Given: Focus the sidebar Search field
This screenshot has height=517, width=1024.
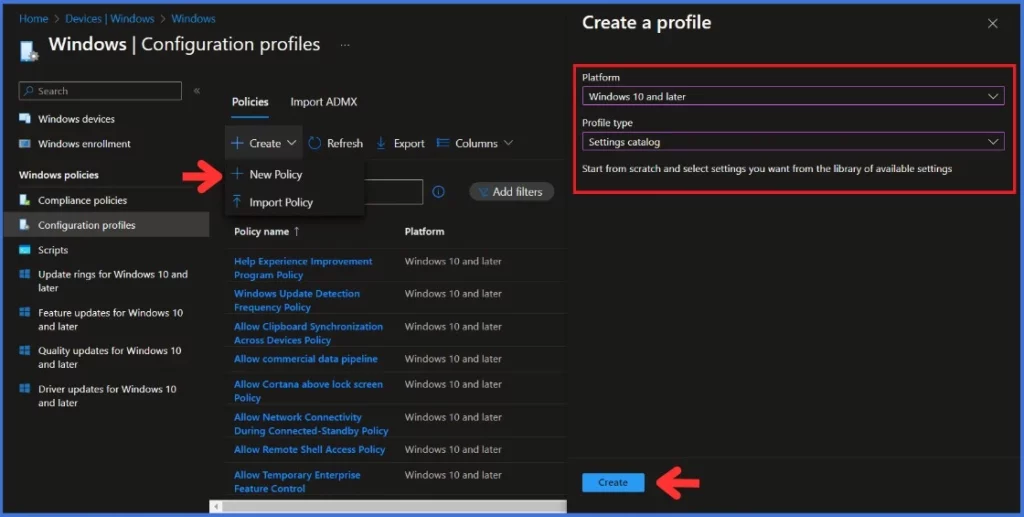Looking at the screenshot, I should point(100,91).
